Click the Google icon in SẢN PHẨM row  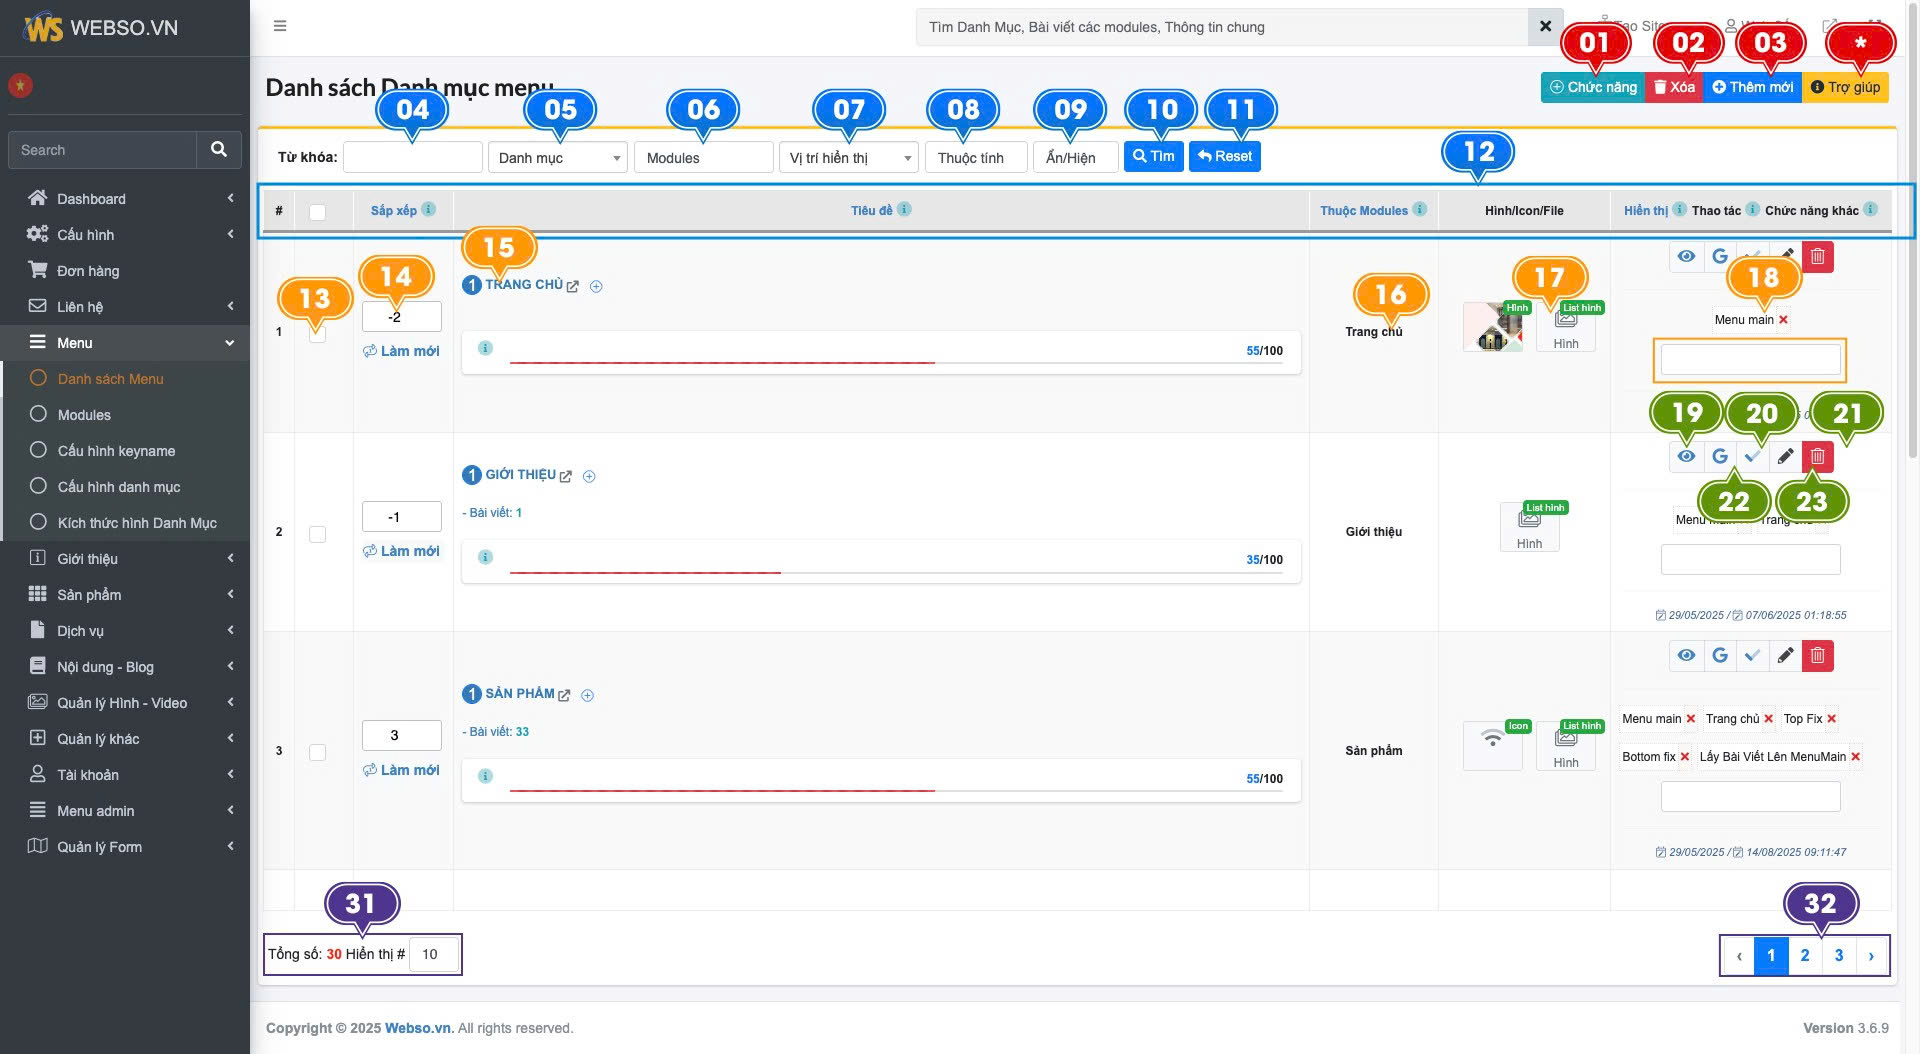tap(1719, 656)
